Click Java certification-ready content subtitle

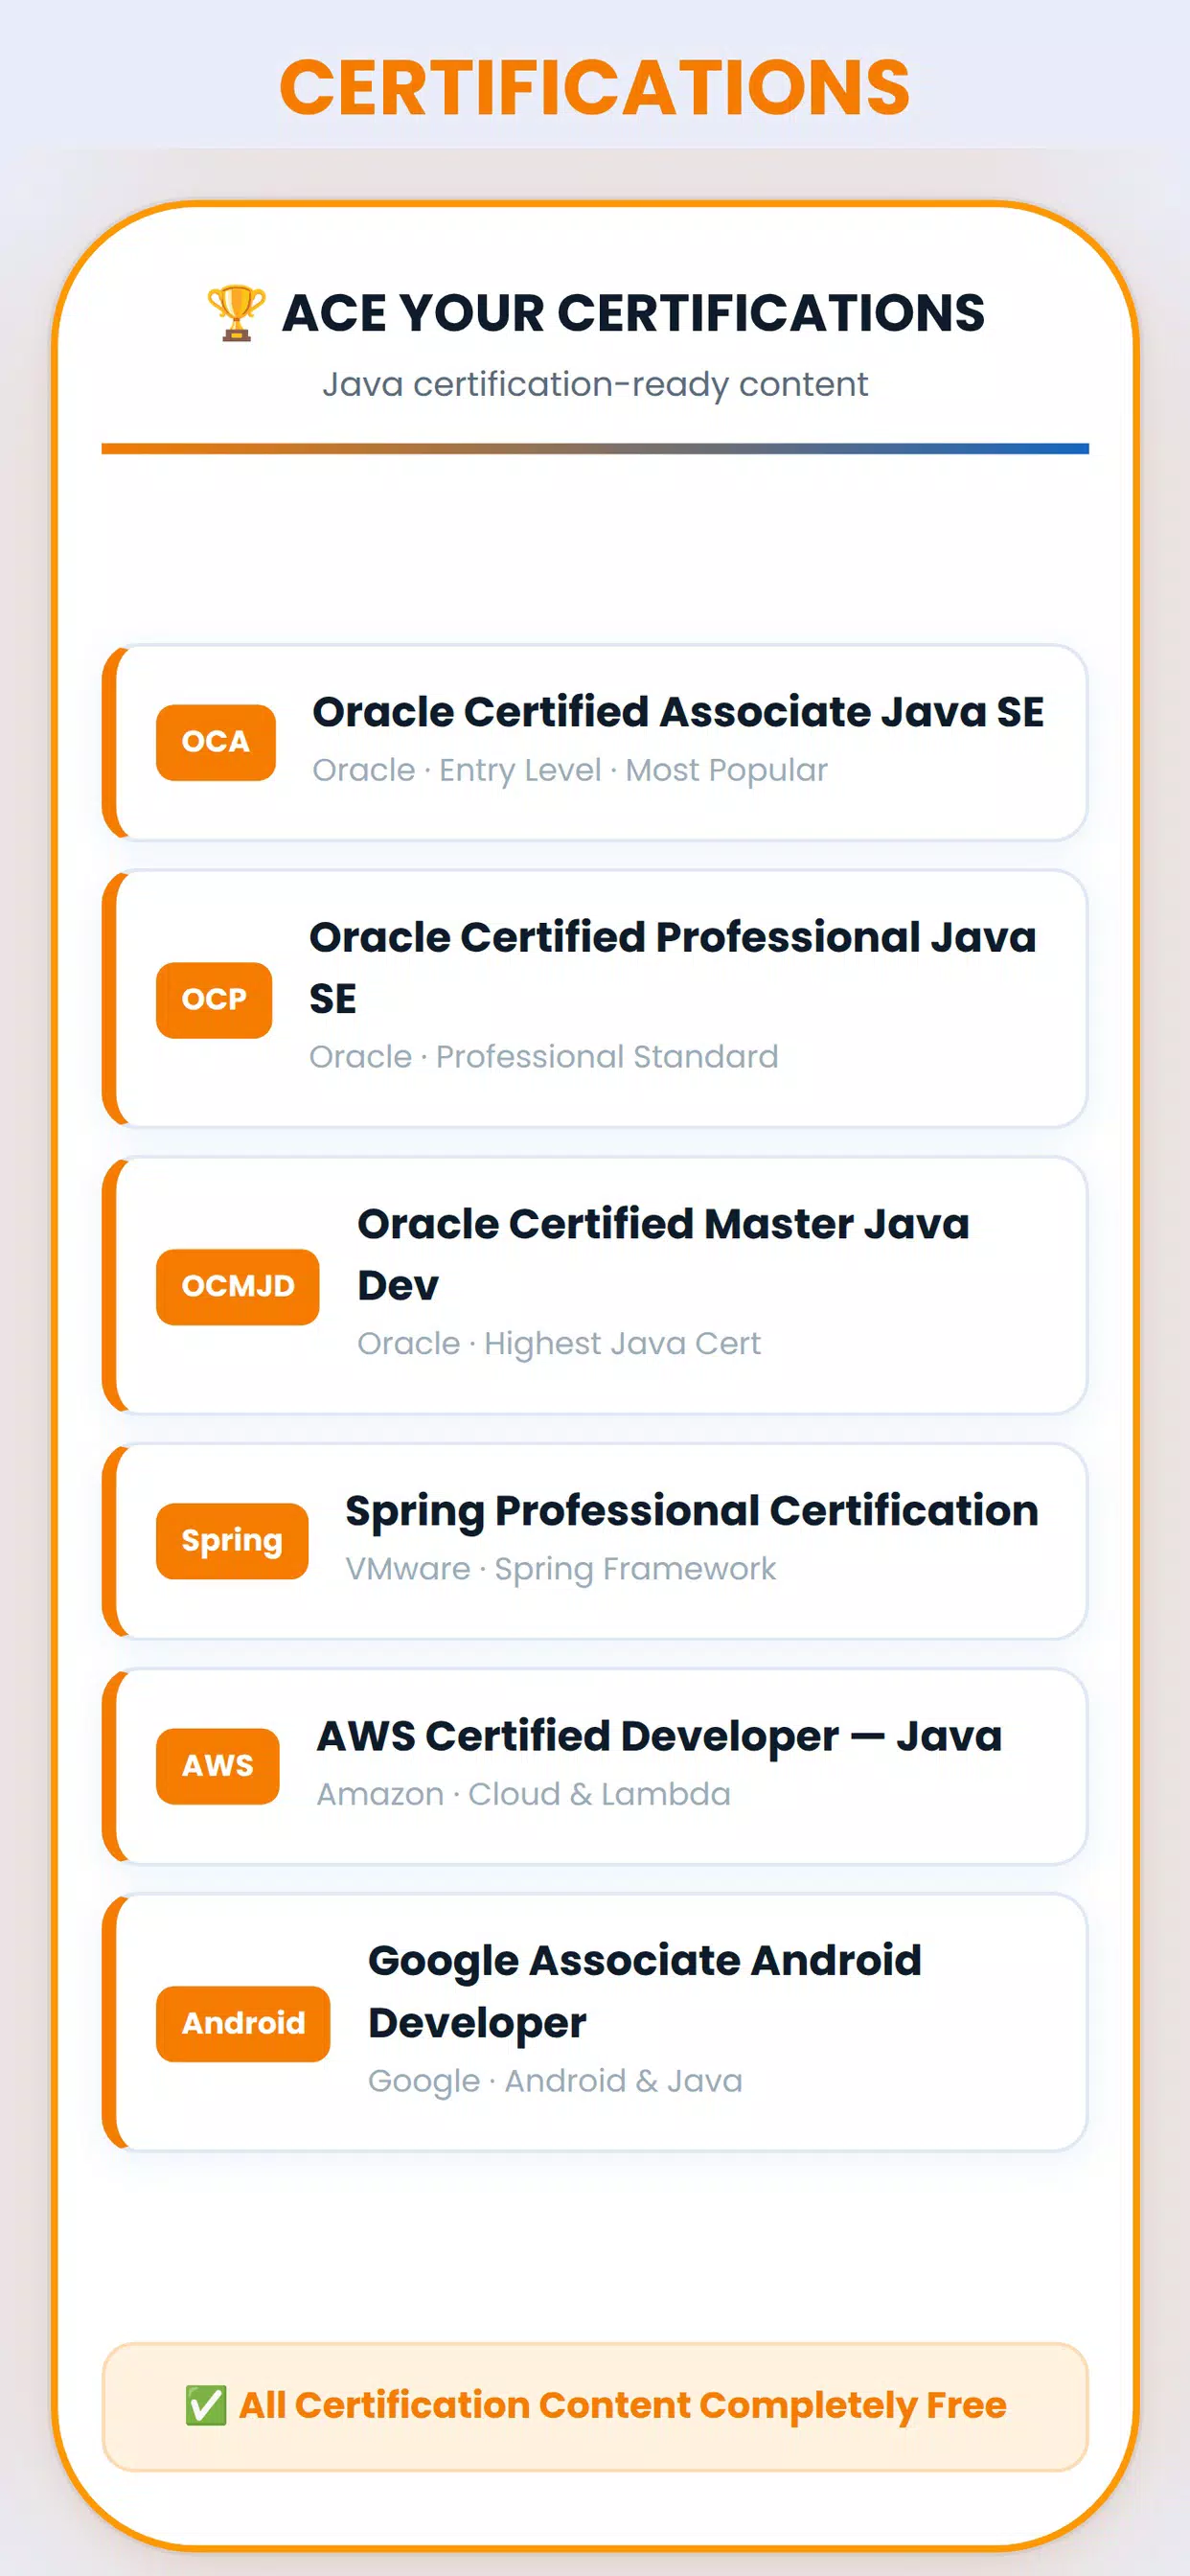click(595, 385)
